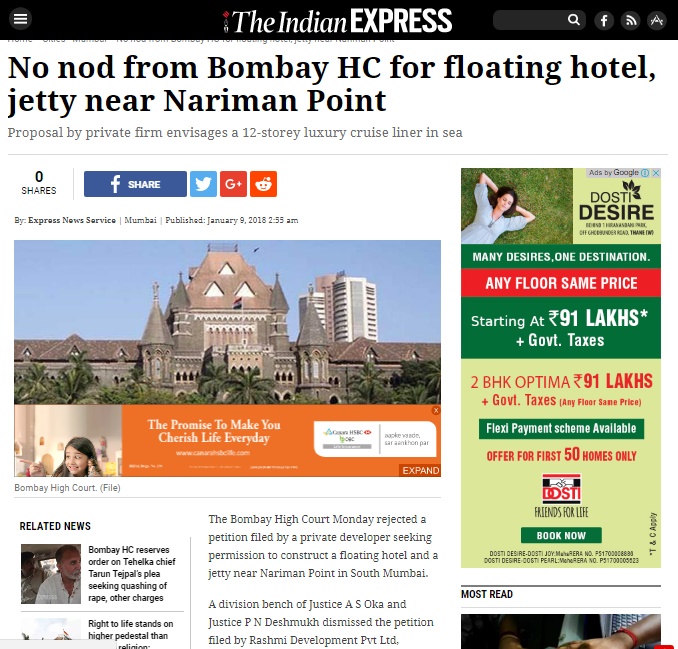The image size is (678, 649).
Task: Click BOOK NOW in Dosti ad
Action: [x=561, y=535]
